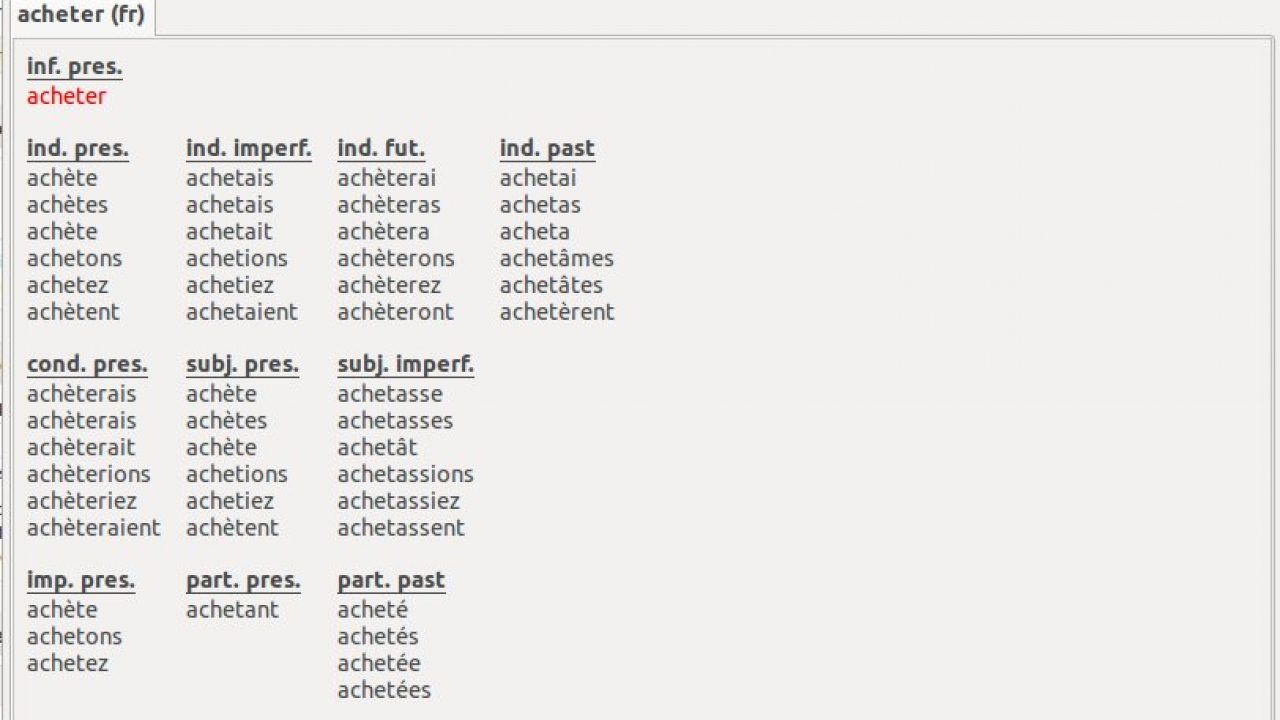The height and width of the screenshot is (720, 1280).
Task: Click the word achetèrent
Action: point(557,312)
